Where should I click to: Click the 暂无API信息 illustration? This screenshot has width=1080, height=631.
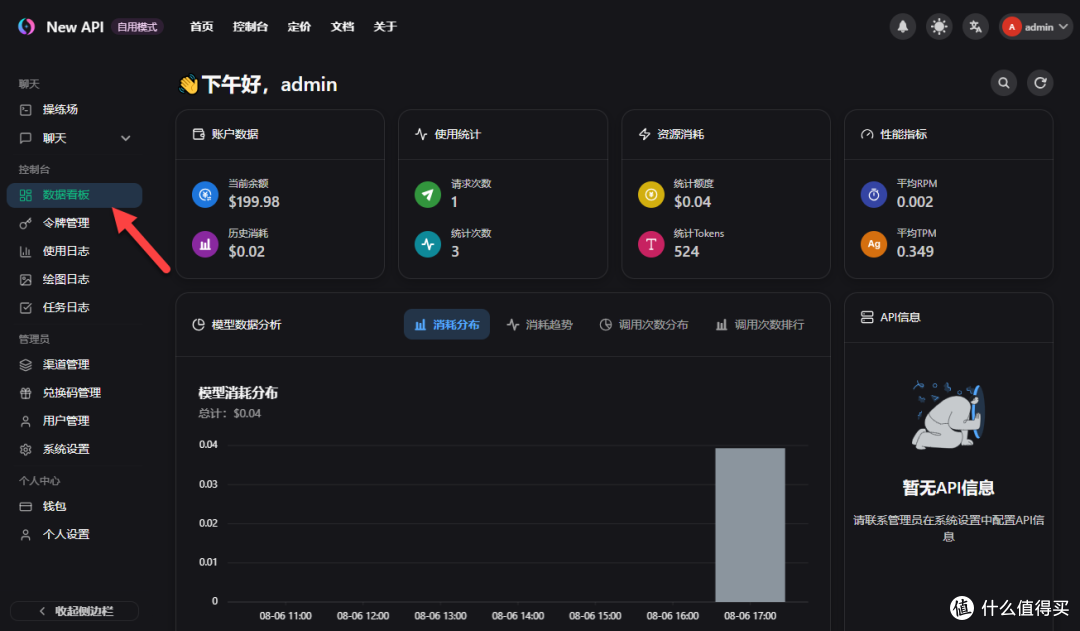(x=948, y=415)
